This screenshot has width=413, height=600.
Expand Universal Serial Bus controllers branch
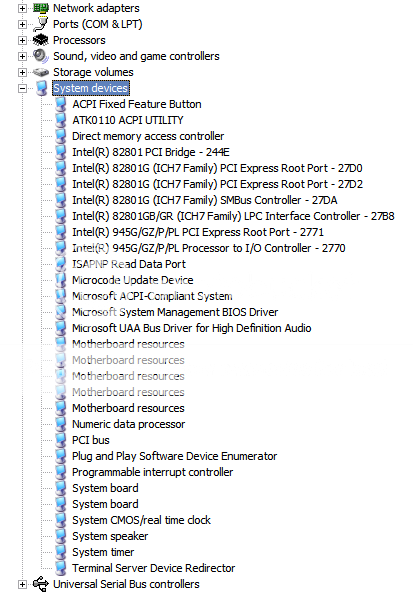[22, 584]
